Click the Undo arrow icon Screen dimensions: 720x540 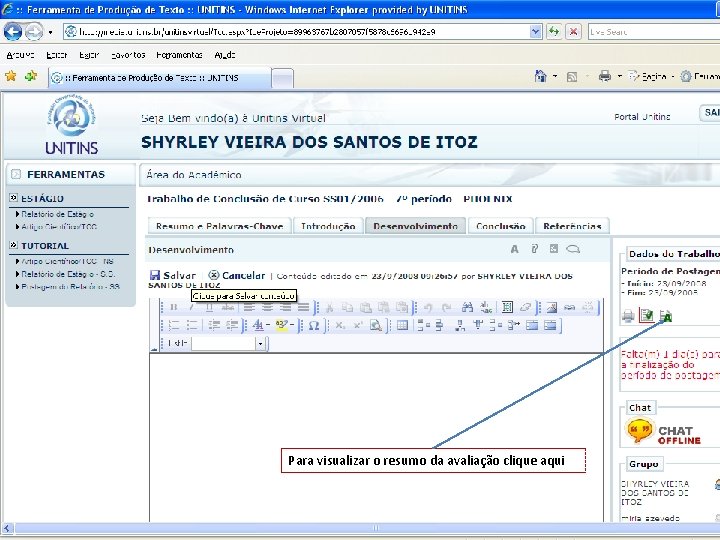pyautogui.click(x=428, y=307)
